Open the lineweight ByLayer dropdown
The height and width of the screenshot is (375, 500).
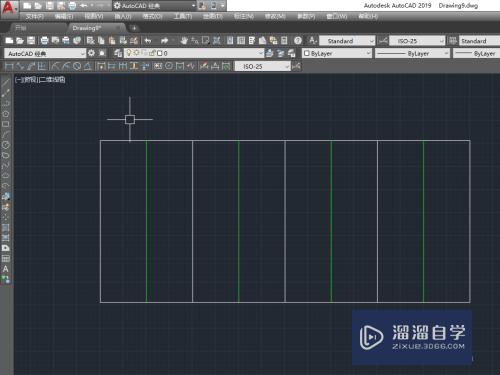pyautogui.click(x=476, y=53)
